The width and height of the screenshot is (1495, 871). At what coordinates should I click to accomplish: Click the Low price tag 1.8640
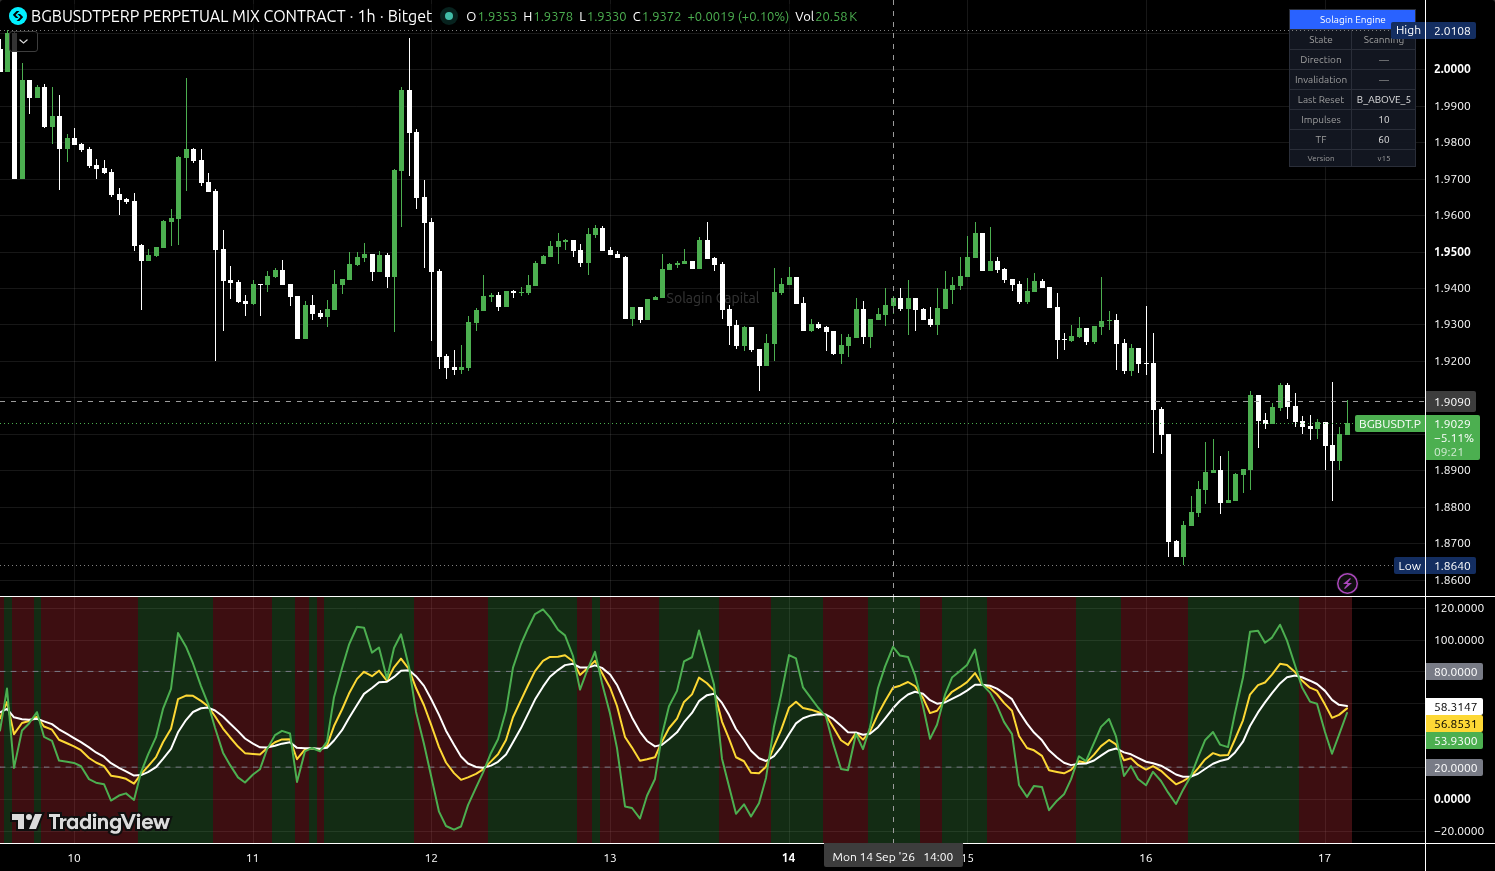pos(1452,566)
